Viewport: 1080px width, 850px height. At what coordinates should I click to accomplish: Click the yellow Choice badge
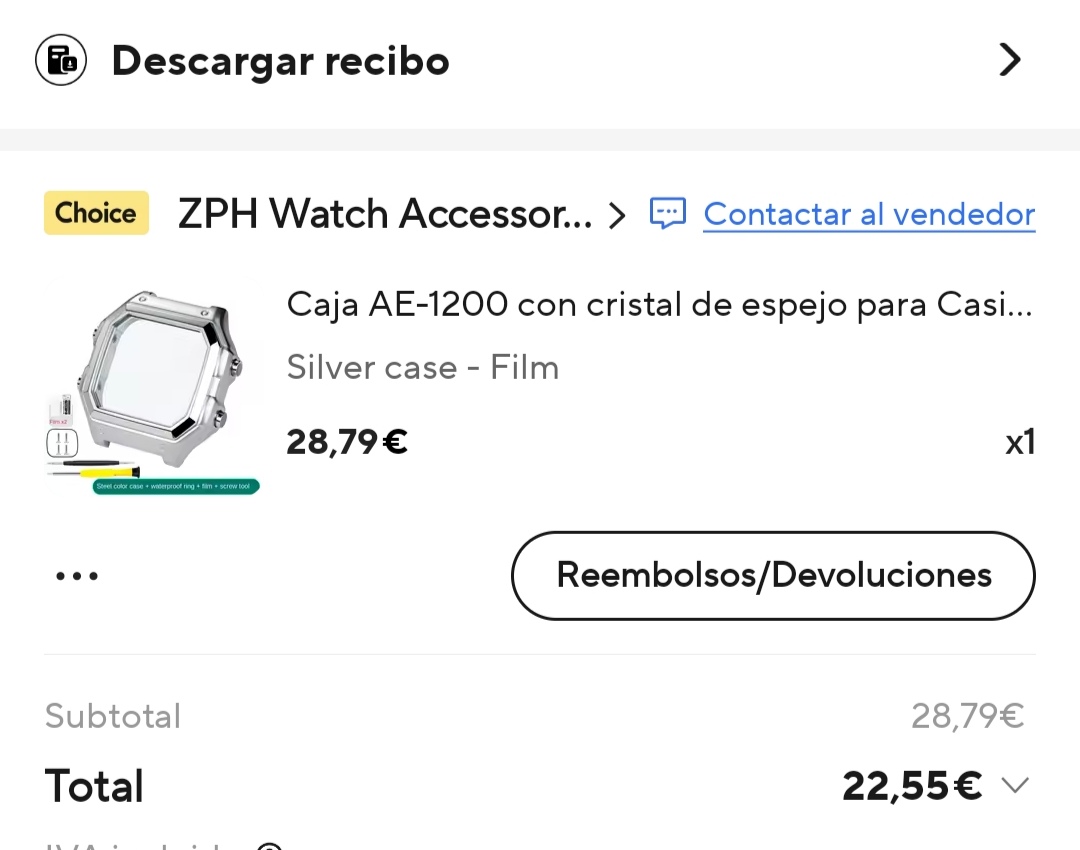click(x=96, y=213)
